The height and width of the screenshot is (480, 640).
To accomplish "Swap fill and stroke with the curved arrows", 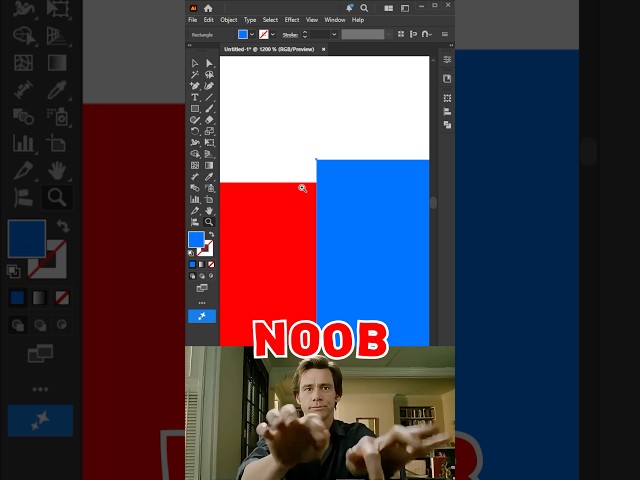I will tap(211, 234).
